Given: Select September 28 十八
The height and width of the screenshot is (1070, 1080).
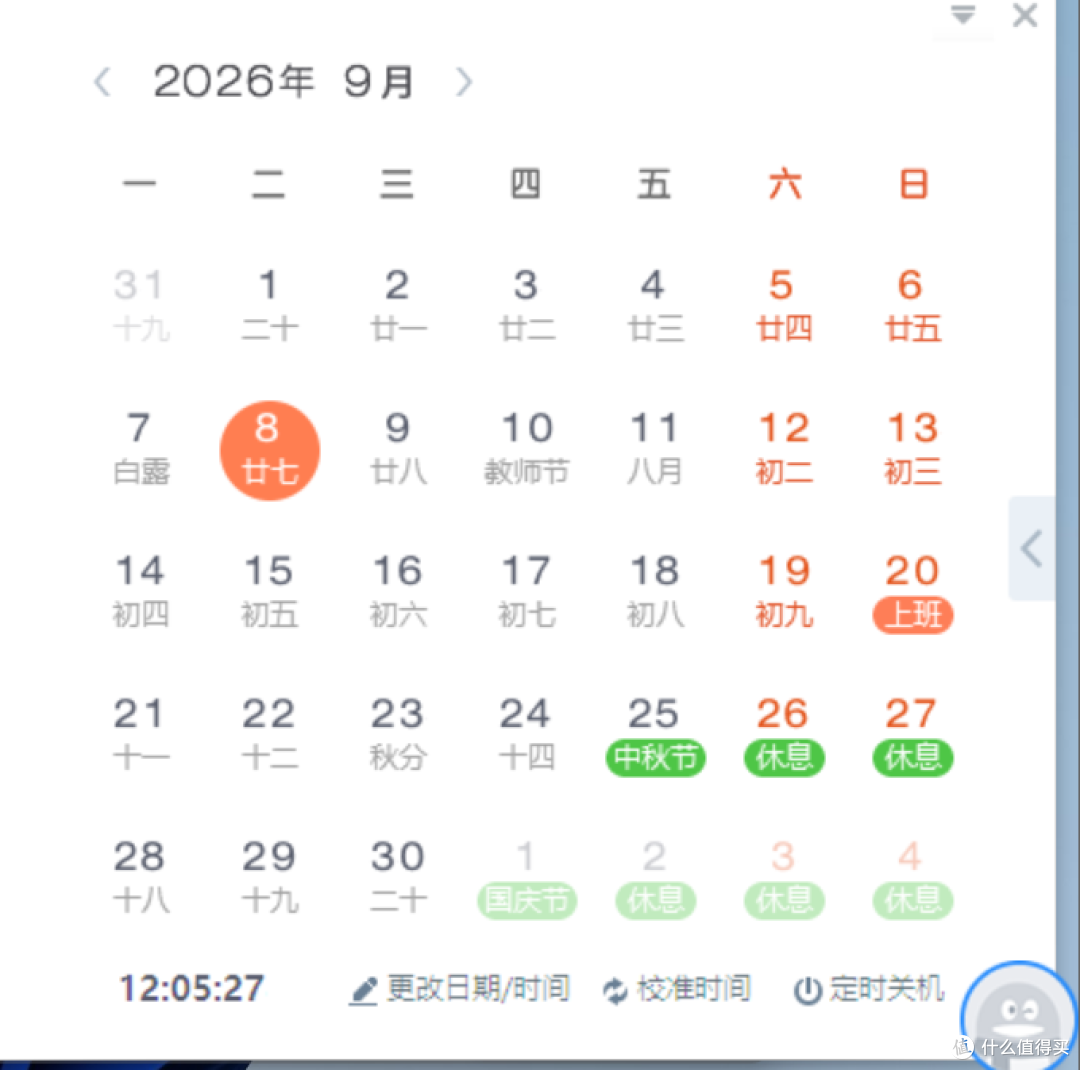Looking at the screenshot, I should coord(141,877).
